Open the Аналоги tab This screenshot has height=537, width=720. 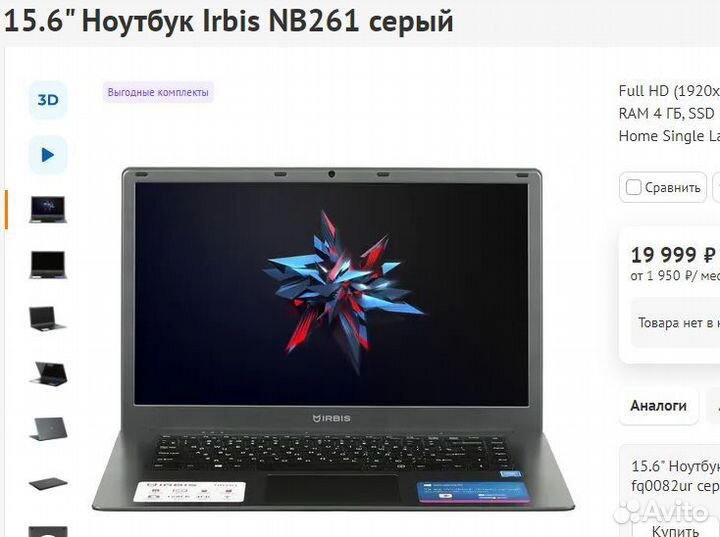coord(658,406)
